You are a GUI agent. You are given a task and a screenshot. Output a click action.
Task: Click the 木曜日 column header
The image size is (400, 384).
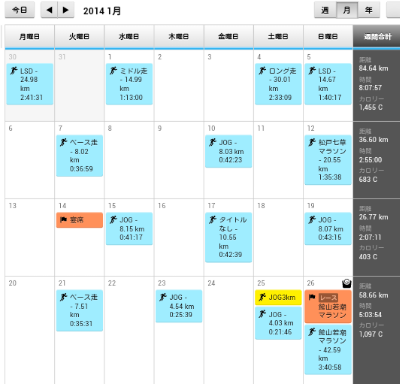tap(179, 37)
